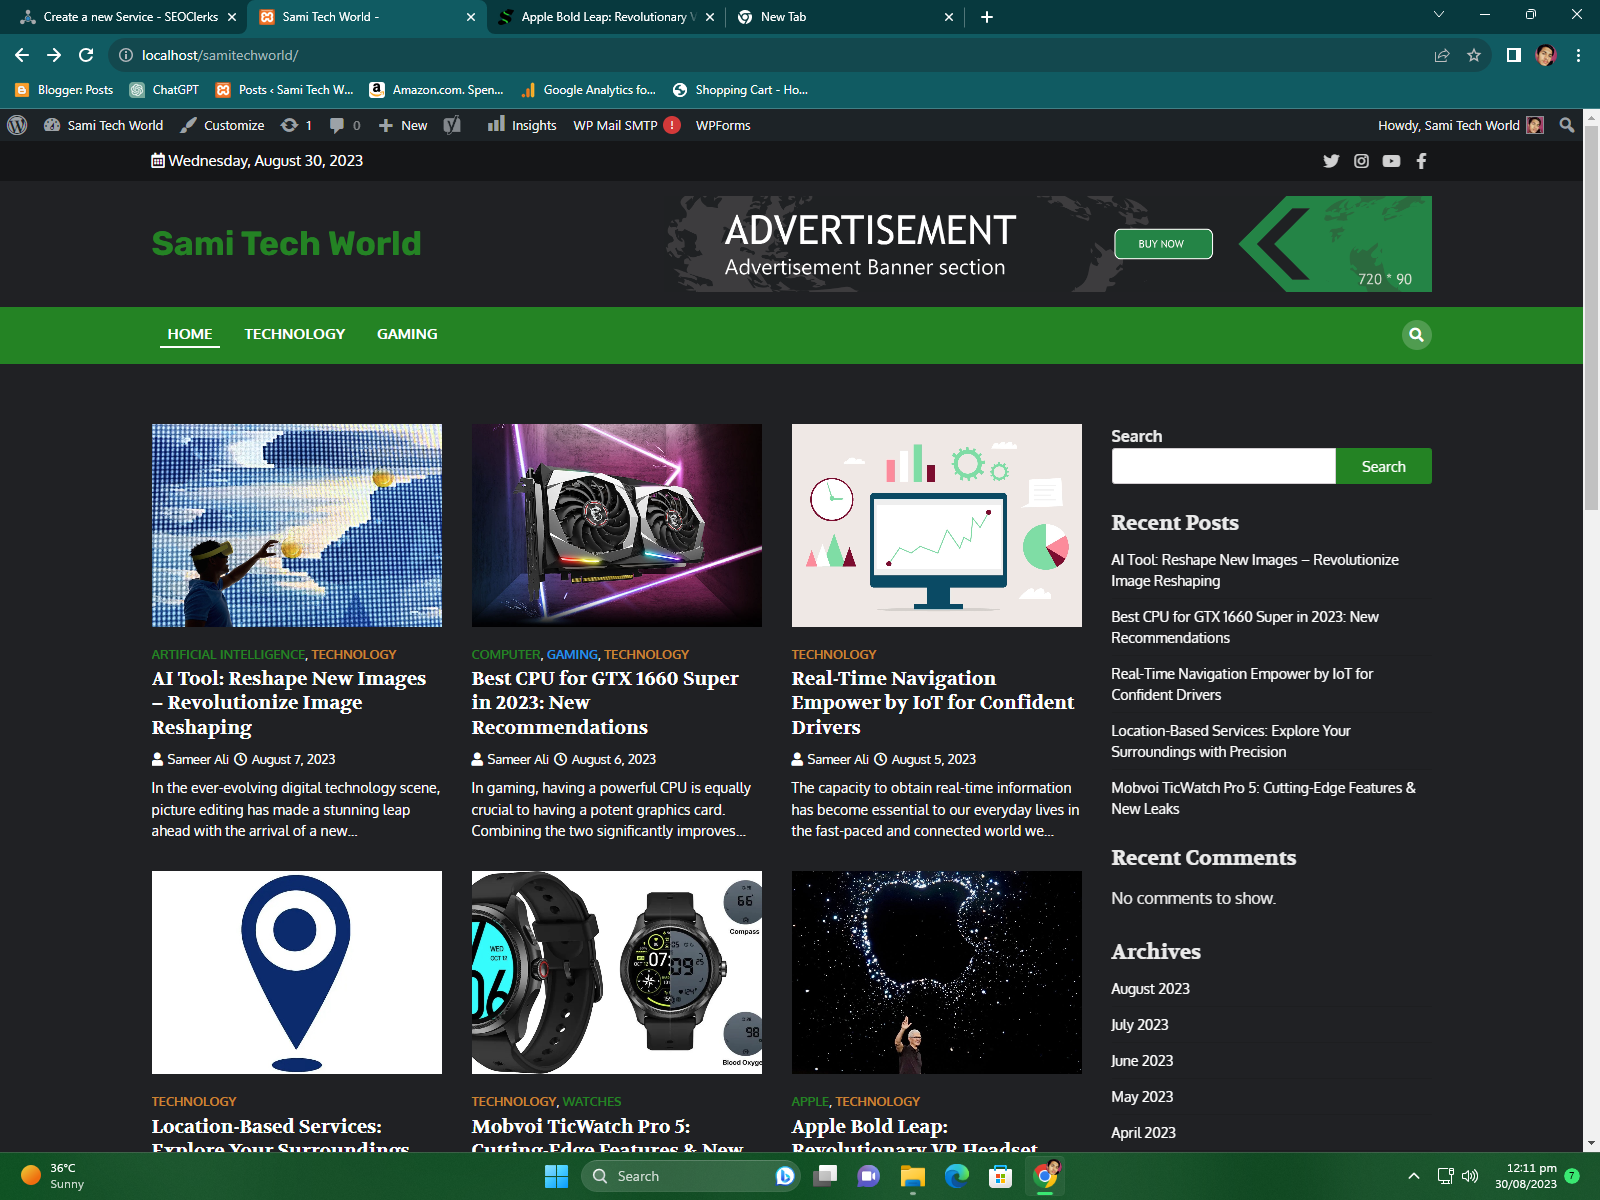Open the Yoast SEO admin bar icon
1600x1200 pixels.
452,125
